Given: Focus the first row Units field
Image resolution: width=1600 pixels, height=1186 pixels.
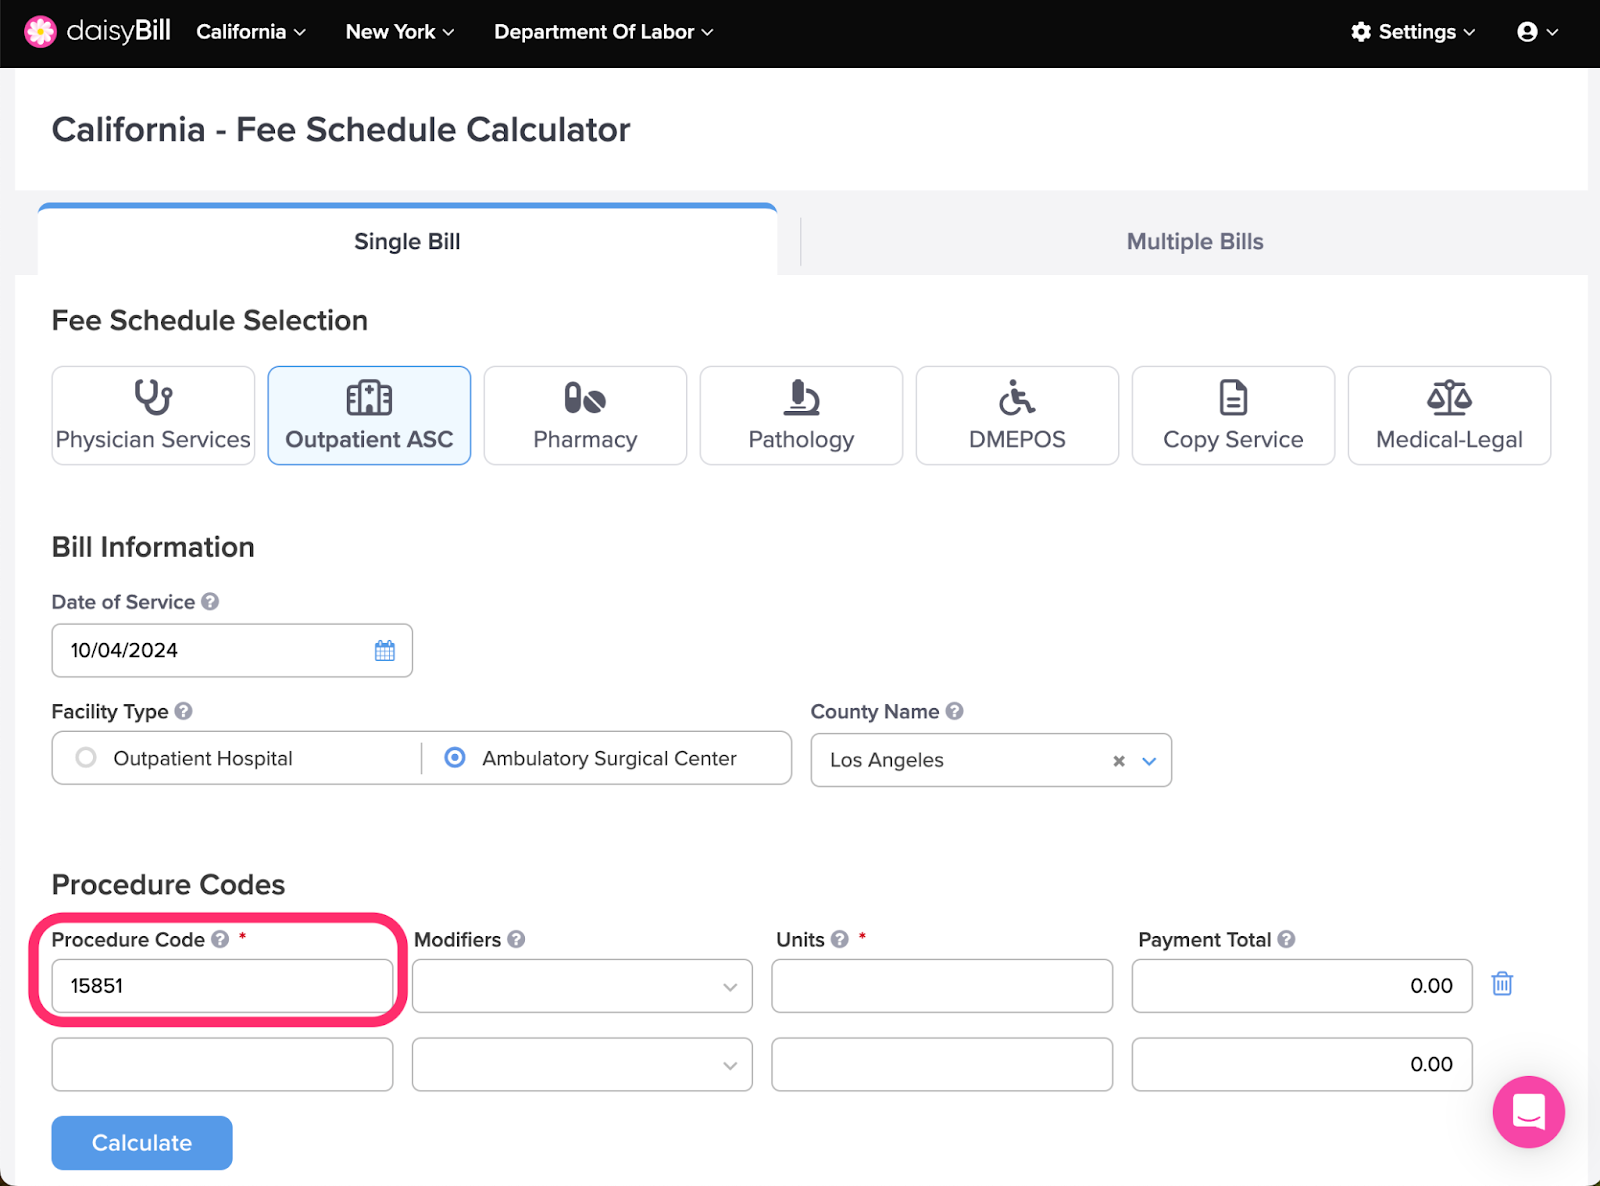Looking at the screenshot, I should tap(942, 986).
